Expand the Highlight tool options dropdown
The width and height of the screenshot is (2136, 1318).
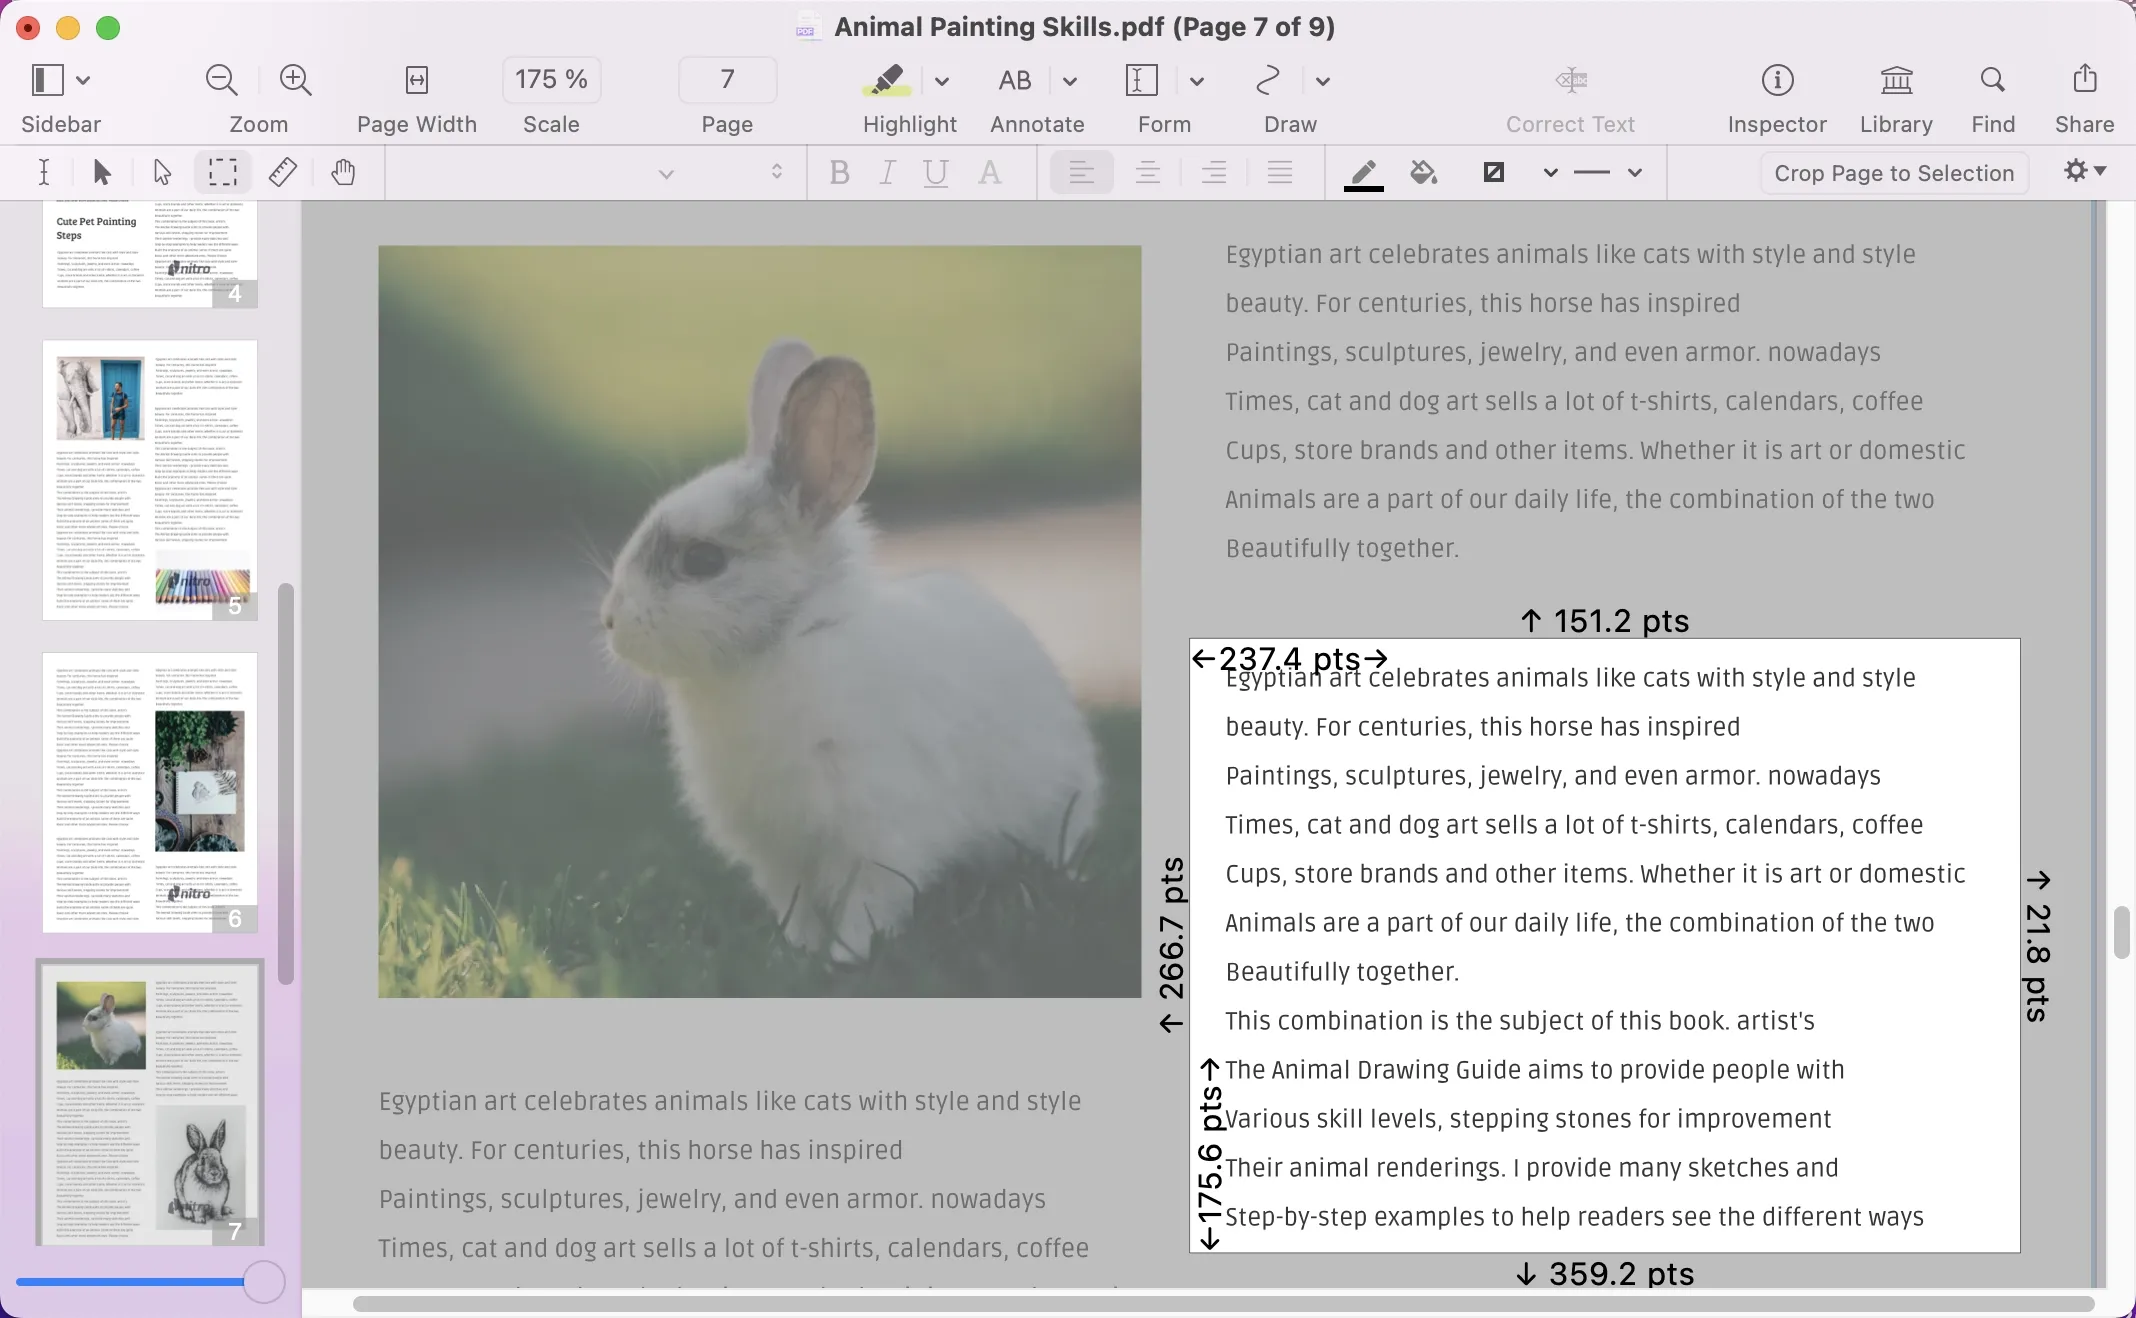coord(943,79)
